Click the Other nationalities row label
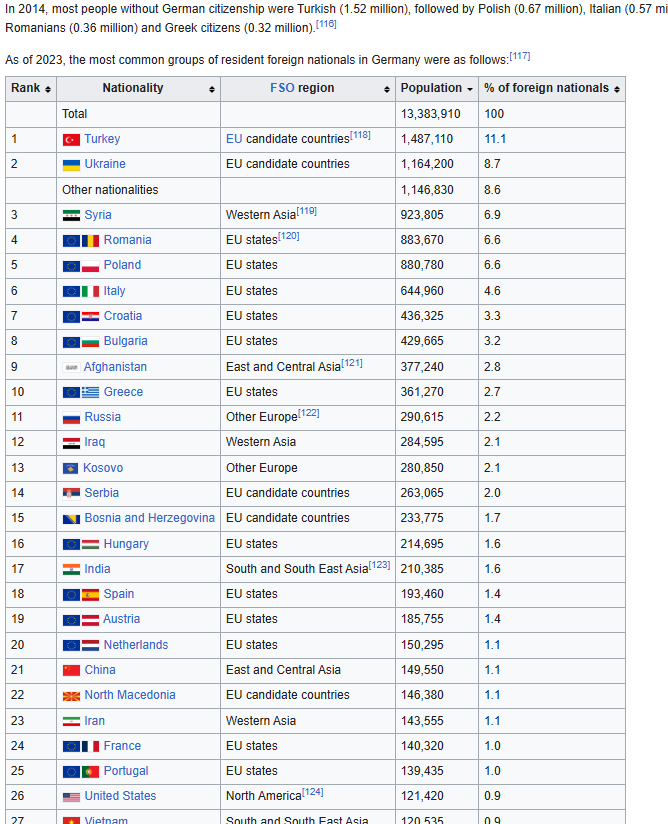The height and width of the screenshot is (824, 668). click(x=110, y=190)
